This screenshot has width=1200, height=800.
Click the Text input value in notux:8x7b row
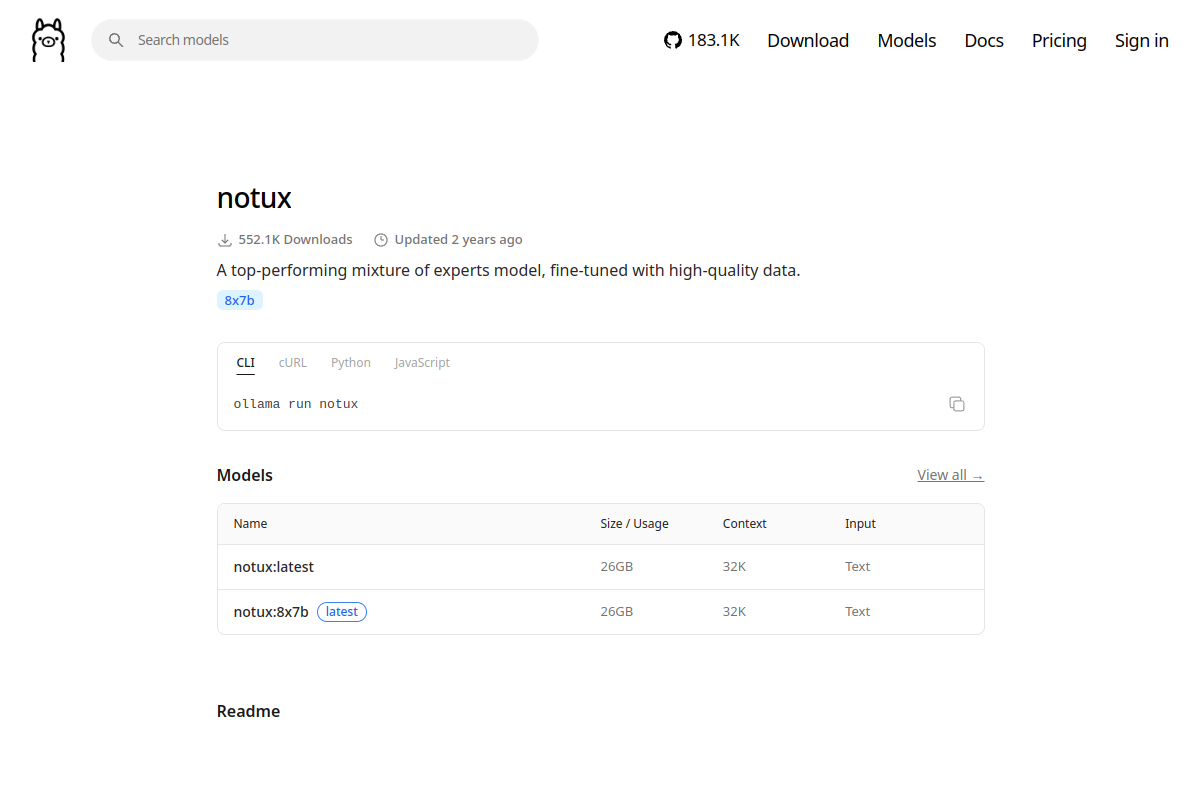[857, 612]
